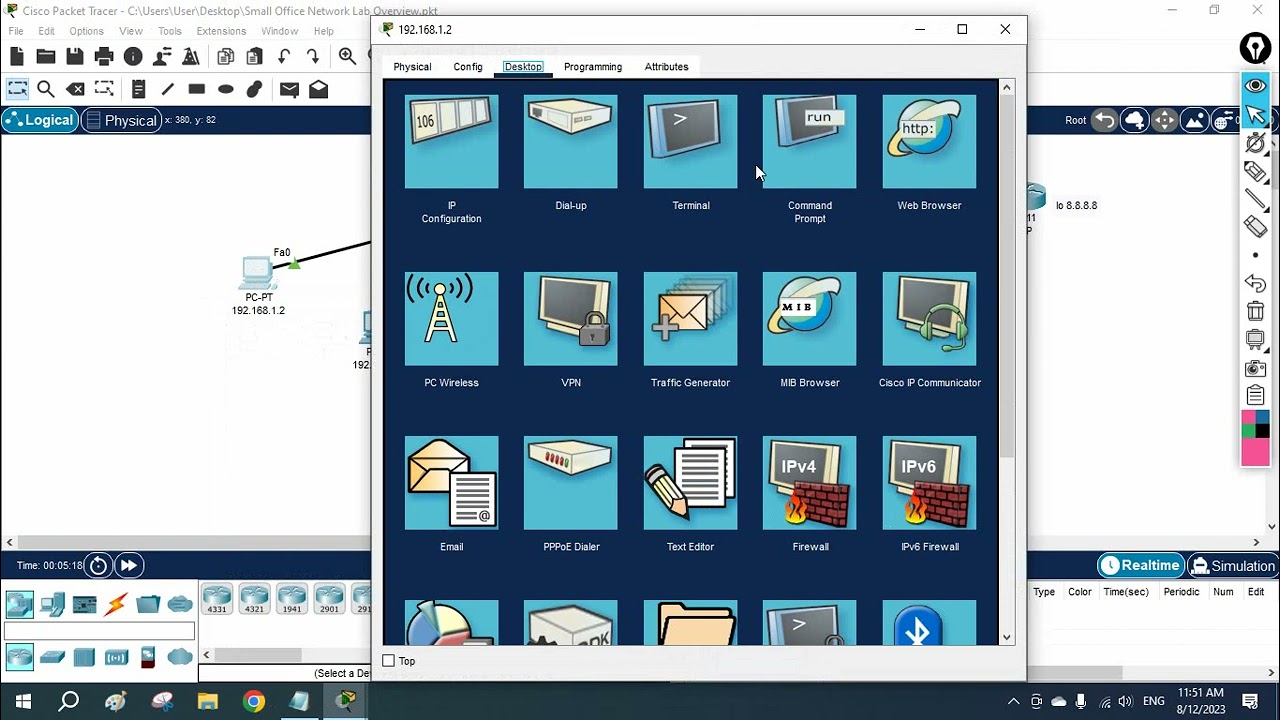Click the device search input field
Viewport: 1280px width, 720px height.
tap(99, 632)
